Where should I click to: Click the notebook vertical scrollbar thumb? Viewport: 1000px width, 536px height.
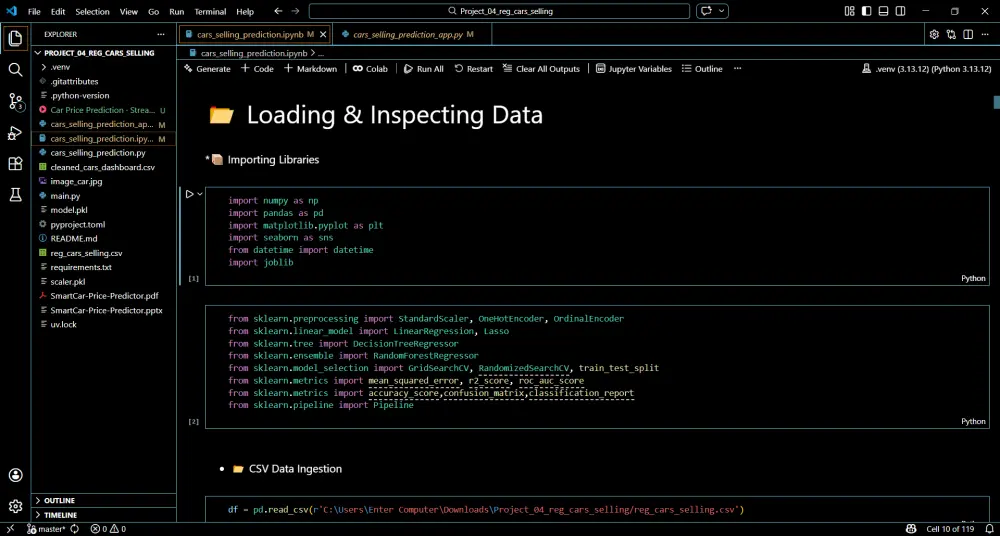pyautogui.click(x=996, y=102)
